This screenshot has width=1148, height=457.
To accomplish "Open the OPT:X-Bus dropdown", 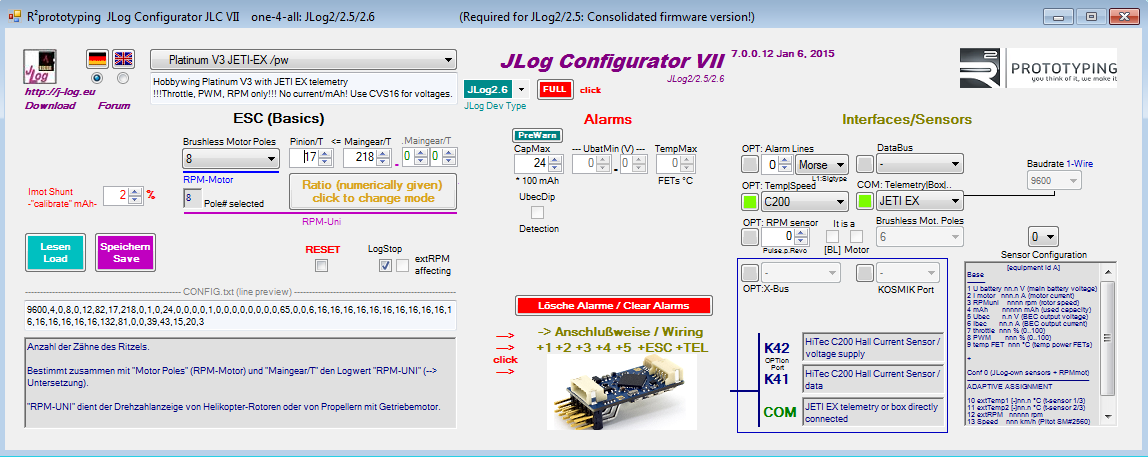I will coord(800,273).
